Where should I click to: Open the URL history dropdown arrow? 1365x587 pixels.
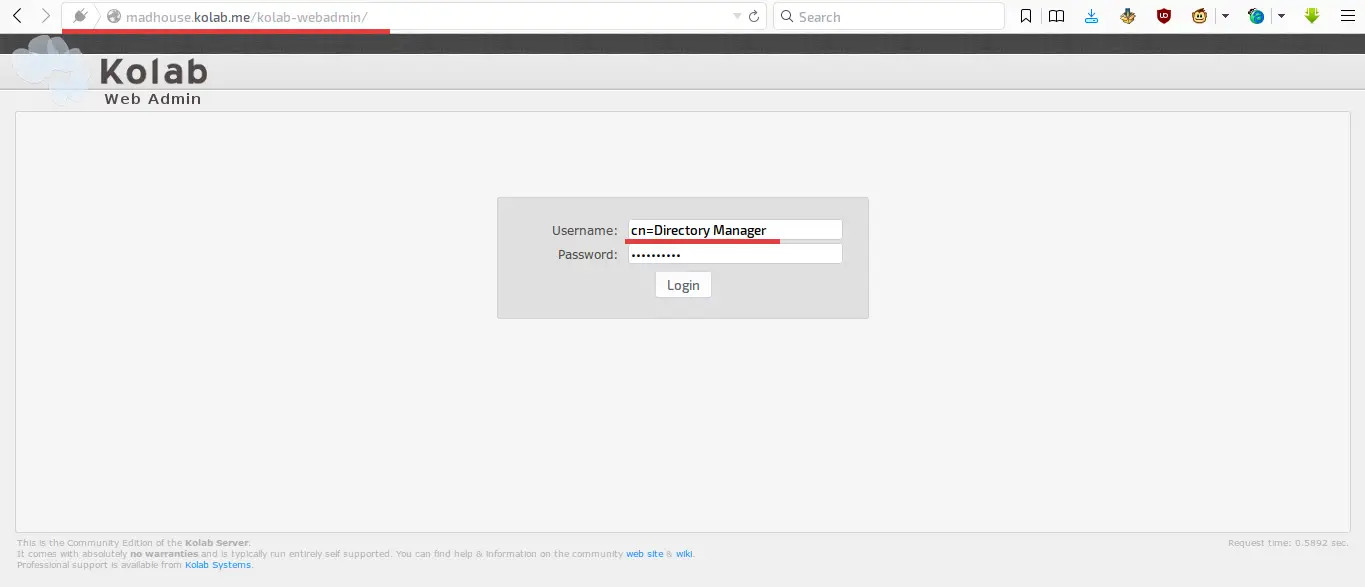coord(737,17)
